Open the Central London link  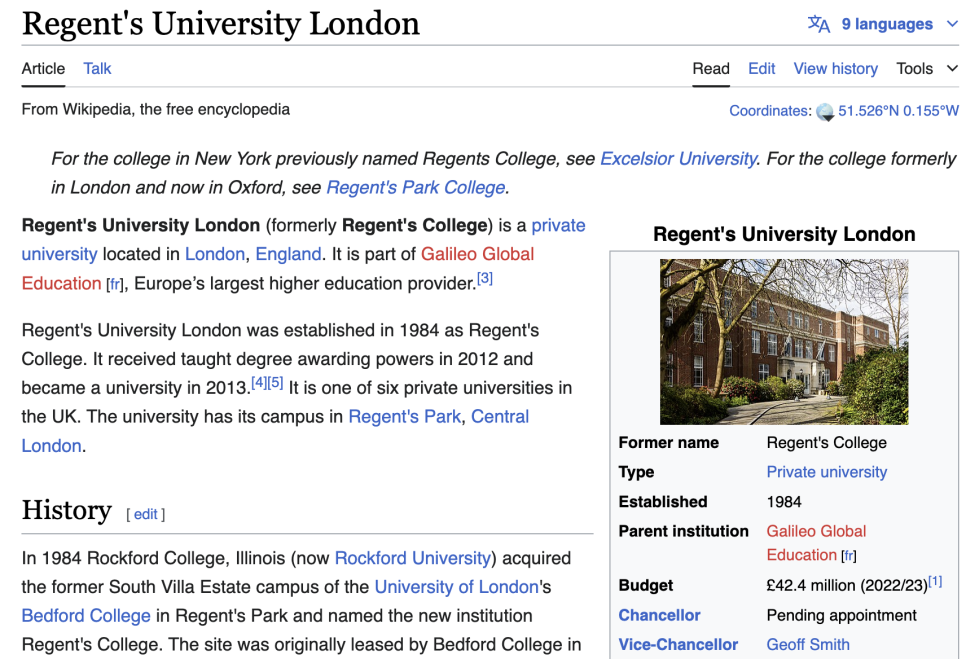500,417
